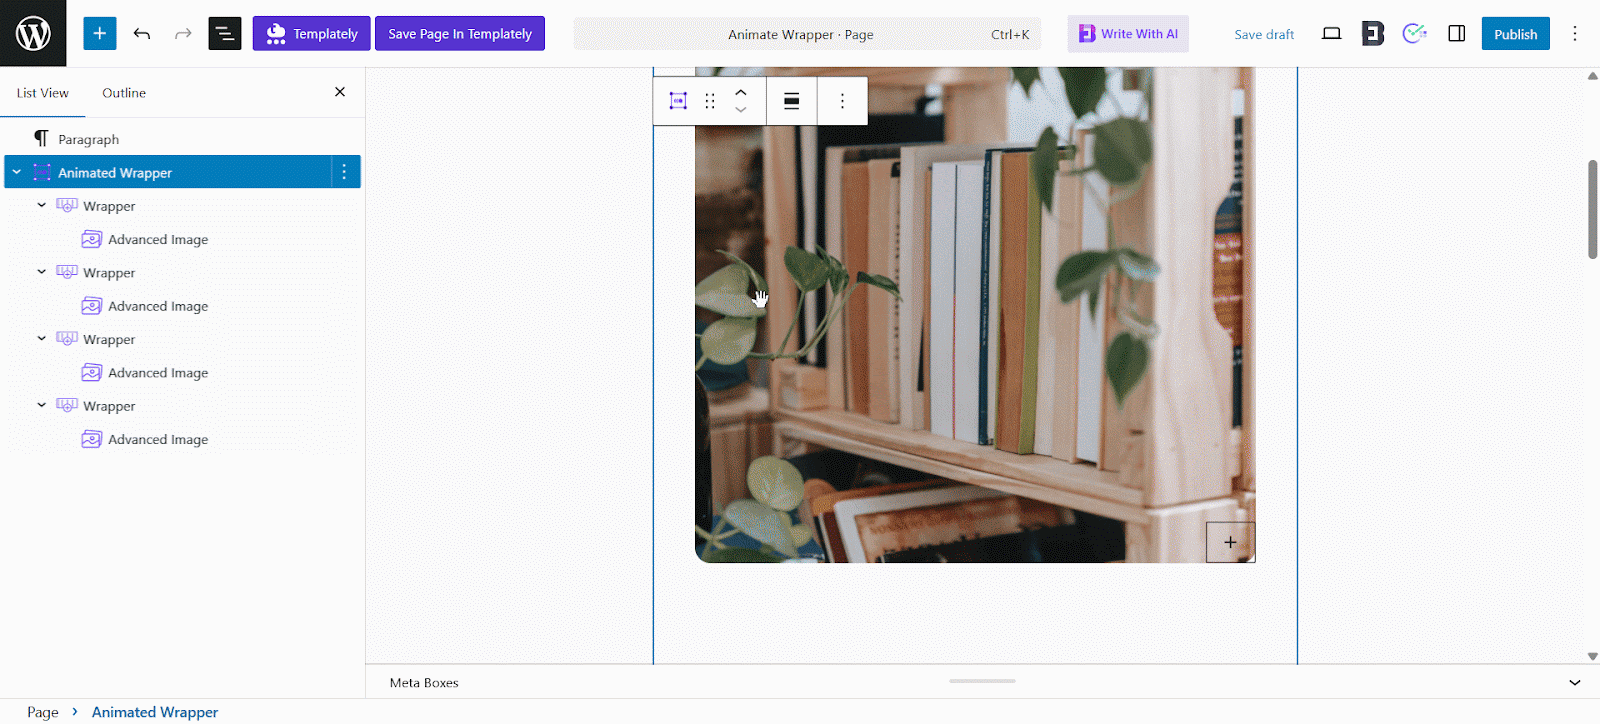Open the Templately library button
1600x724 pixels.
click(x=311, y=33)
